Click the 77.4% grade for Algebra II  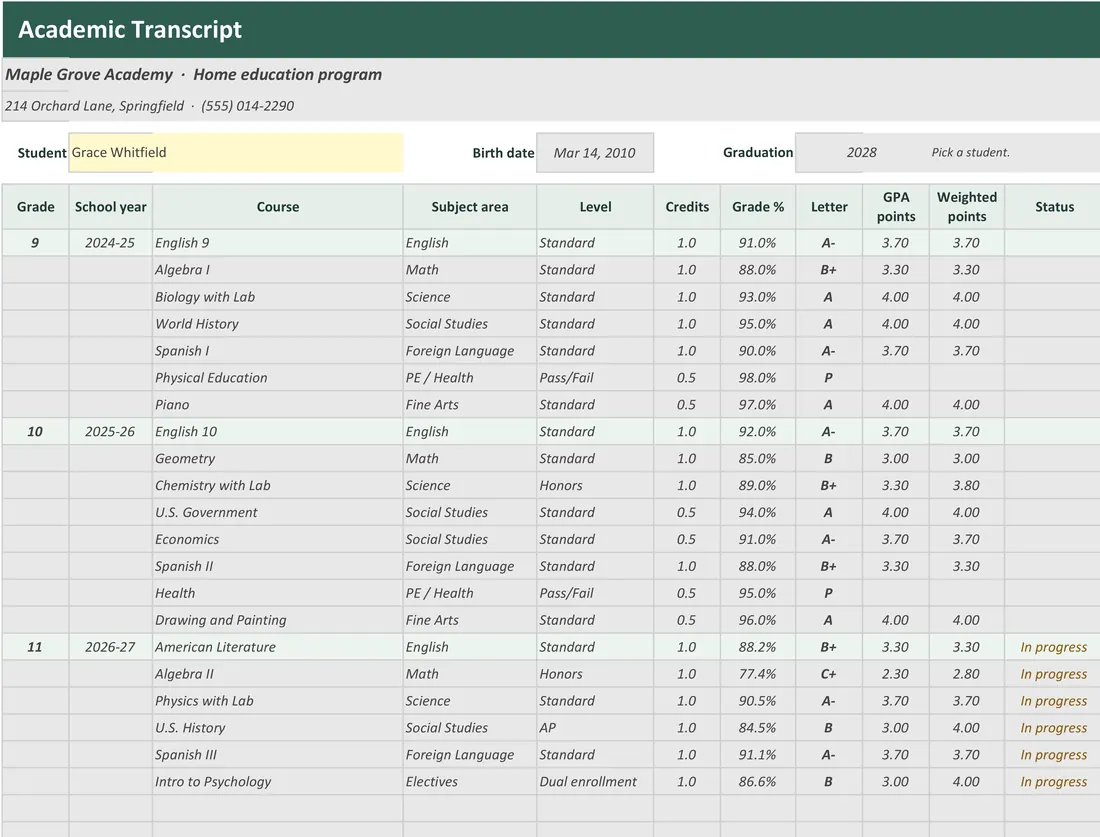click(758, 674)
